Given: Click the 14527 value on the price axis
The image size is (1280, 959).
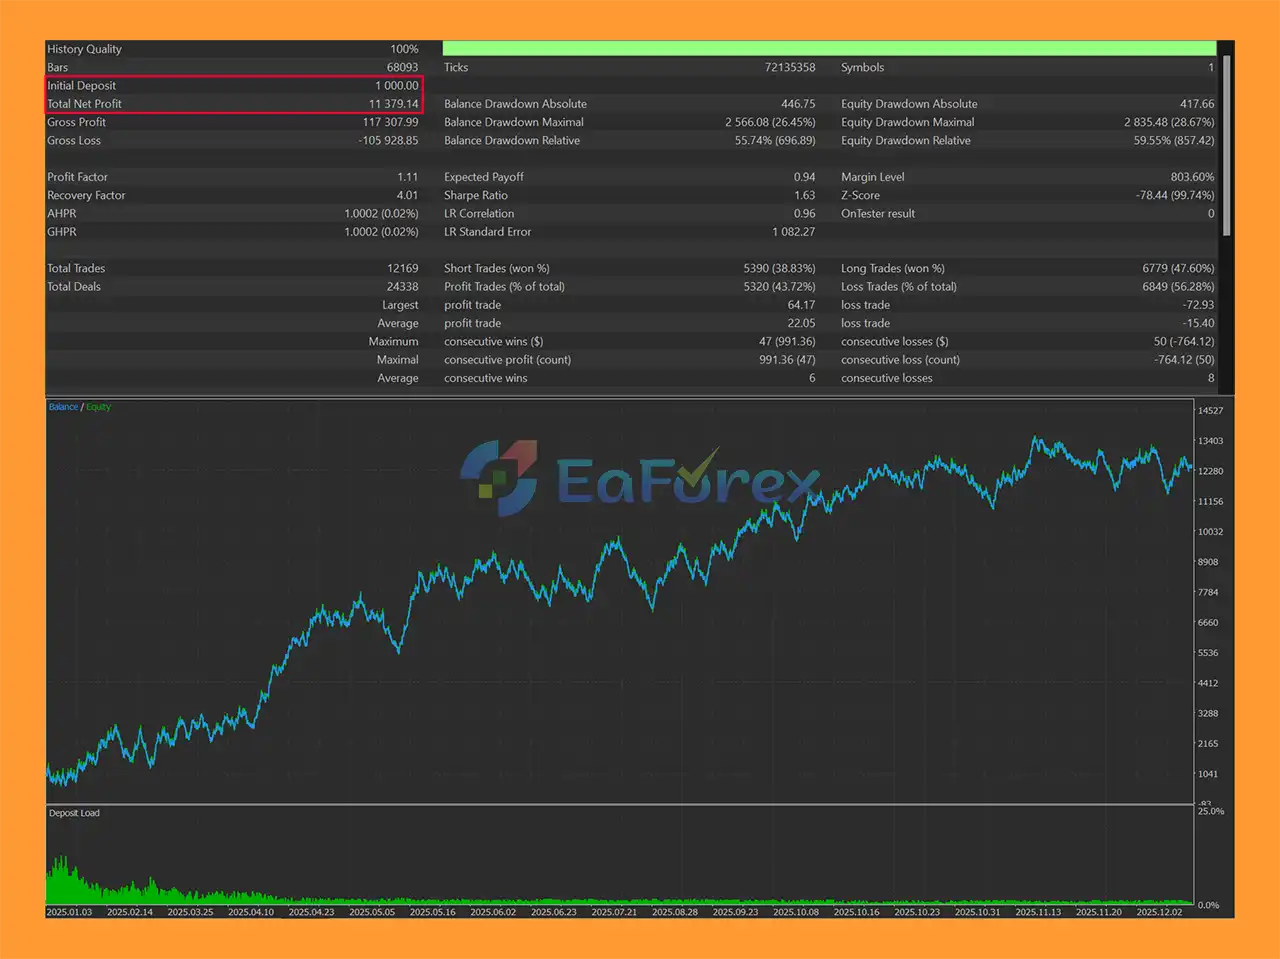Looking at the screenshot, I should pyautogui.click(x=1210, y=411).
